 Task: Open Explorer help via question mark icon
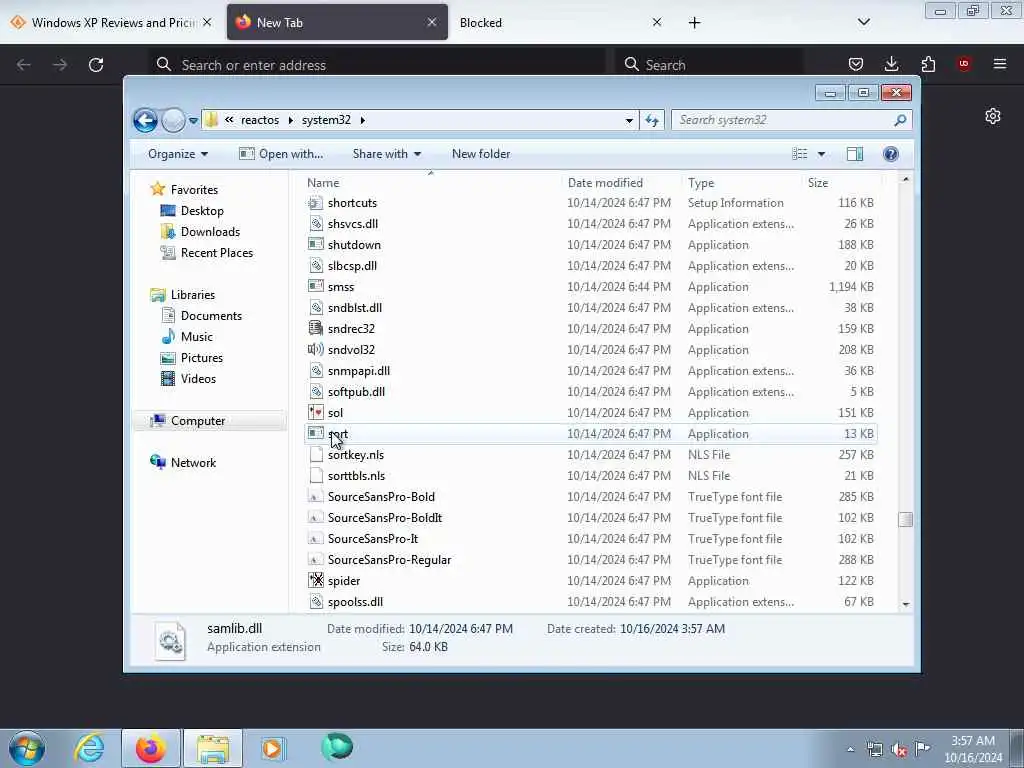tap(890, 154)
